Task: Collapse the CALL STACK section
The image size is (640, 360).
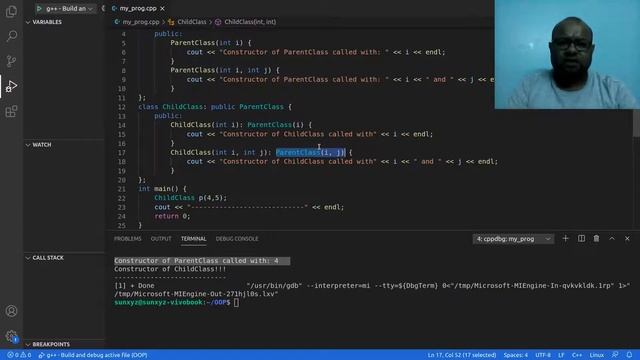Action: 48,258
